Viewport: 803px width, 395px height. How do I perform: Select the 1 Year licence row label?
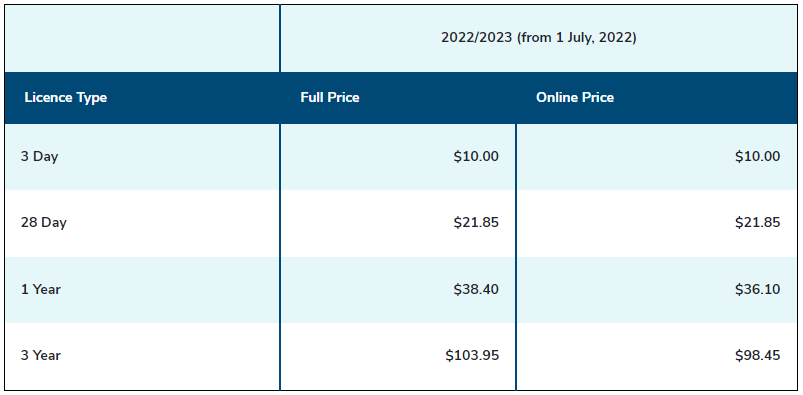(x=40, y=289)
